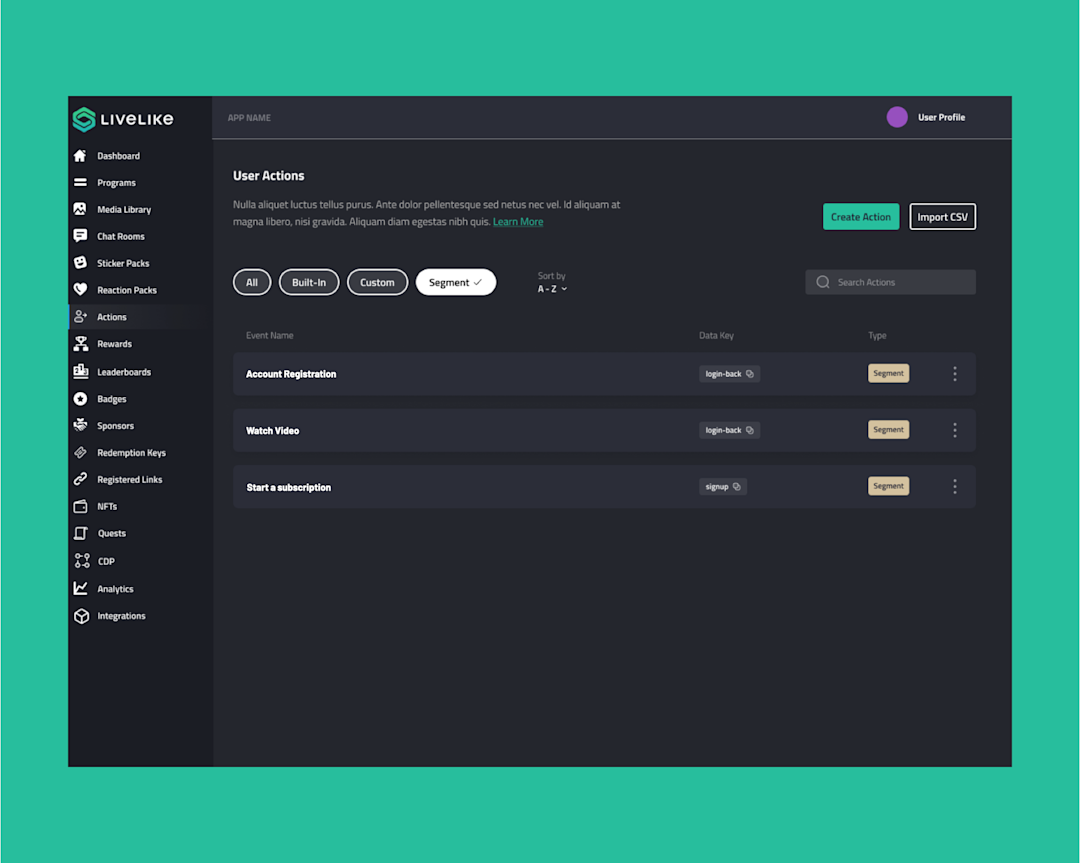Follow the Learn More link
This screenshot has height=863, width=1080.
(518, 222)
